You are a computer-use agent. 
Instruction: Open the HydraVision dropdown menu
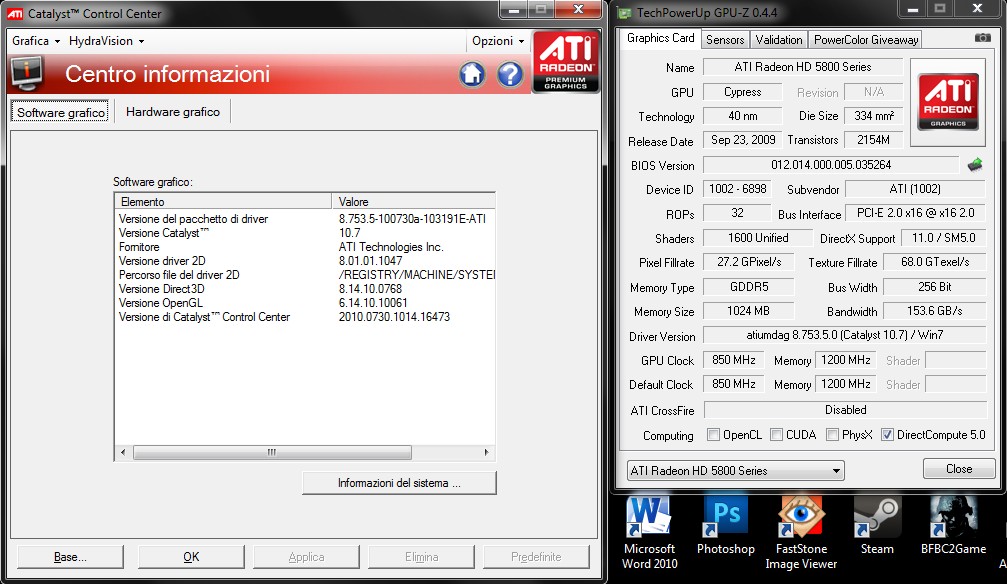107,41
